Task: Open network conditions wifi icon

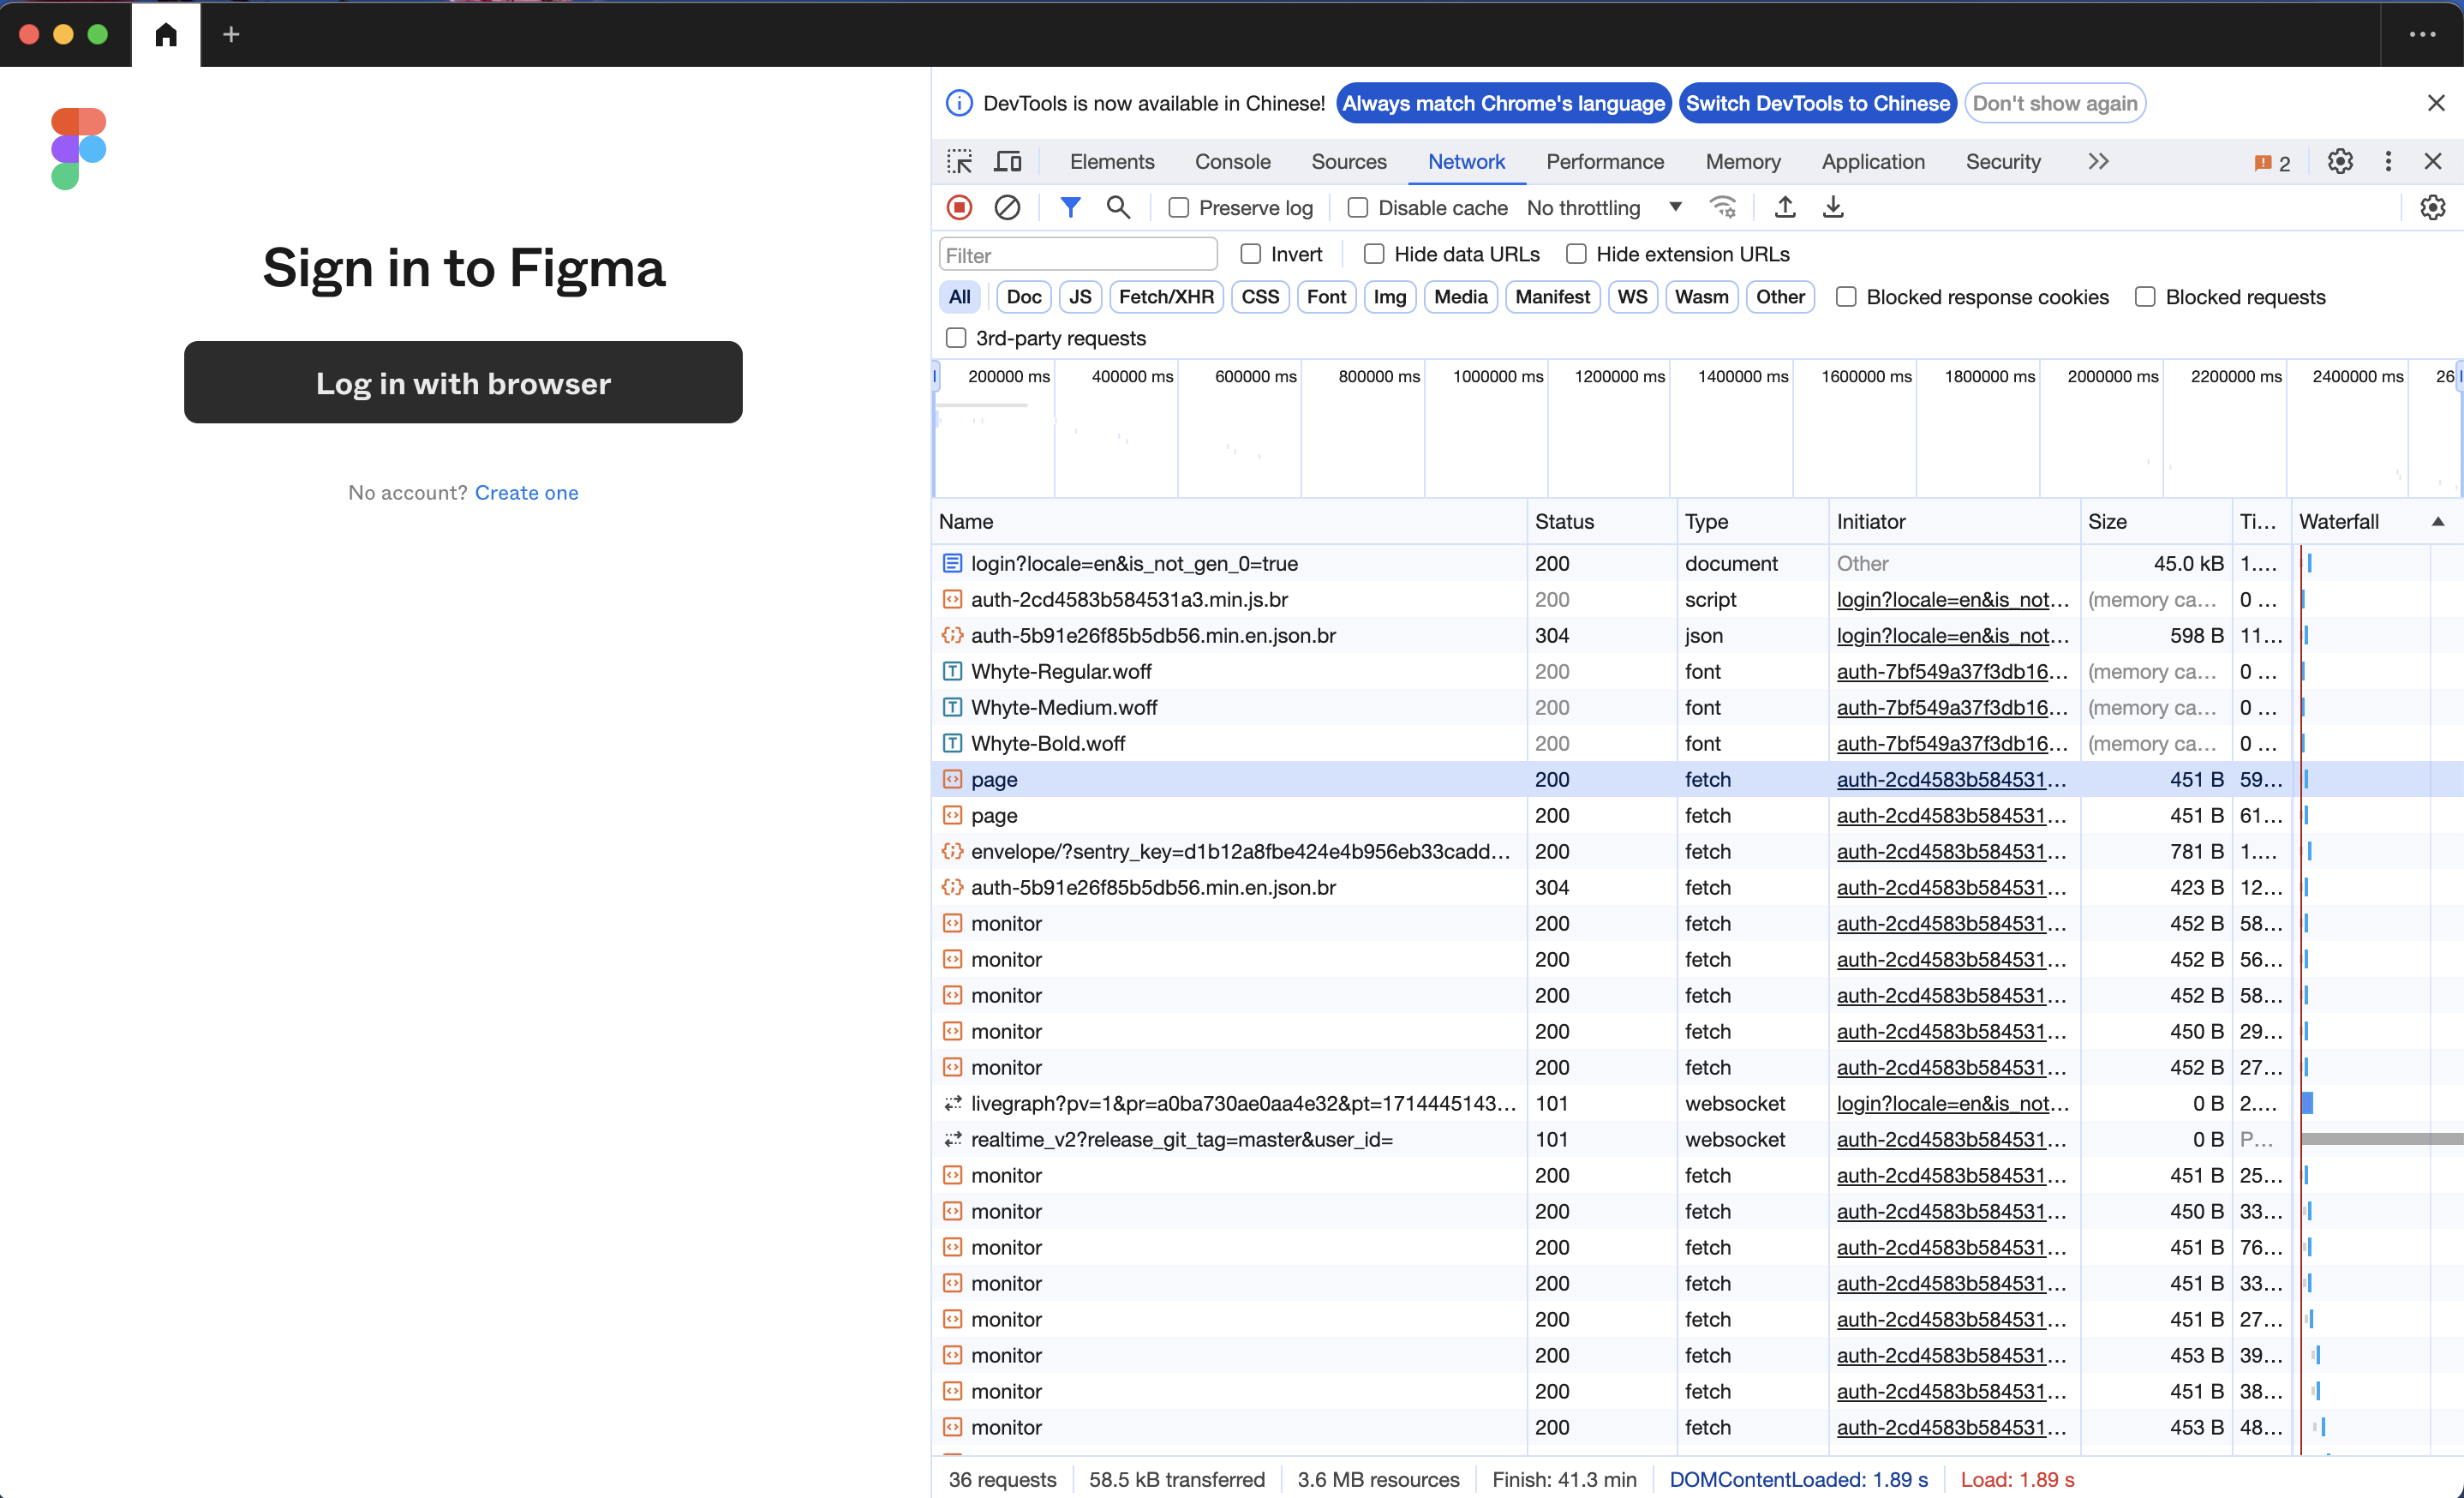Action: click(x=1723, y=207)
